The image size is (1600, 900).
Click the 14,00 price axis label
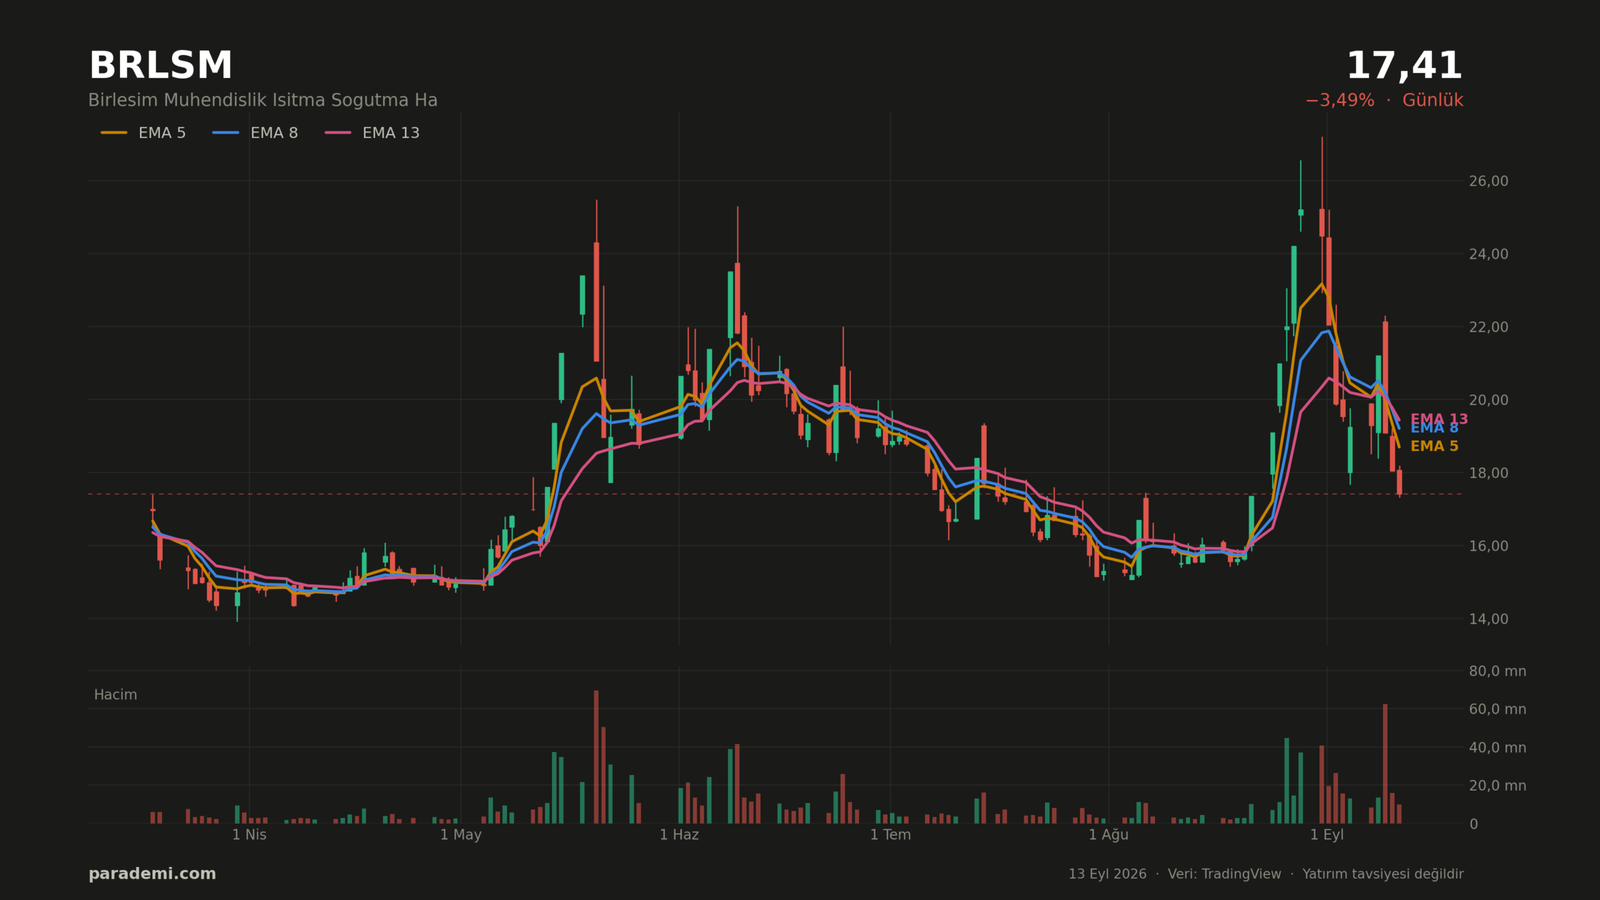coord(1489,619)
